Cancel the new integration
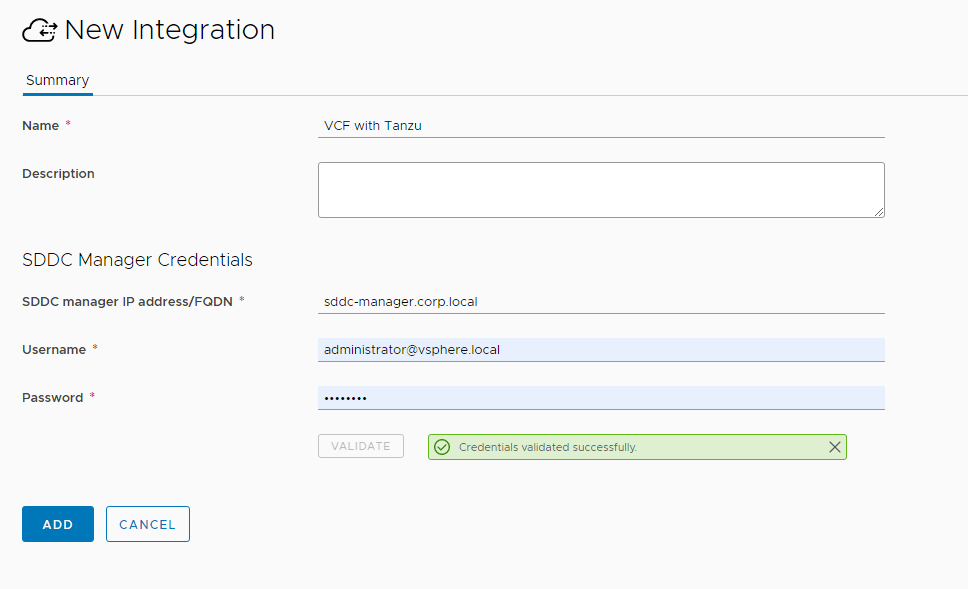The width and height of the screenshot is (968, 589). 148,524
